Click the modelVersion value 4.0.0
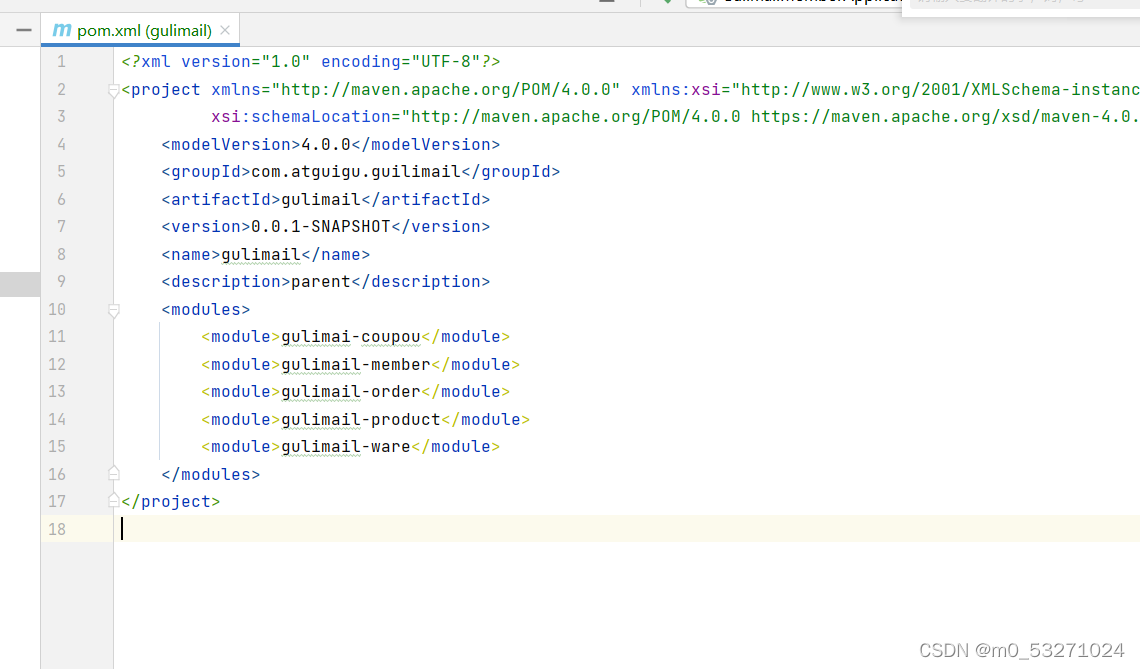The image size is (1140, 669). (x=326, y=145)
